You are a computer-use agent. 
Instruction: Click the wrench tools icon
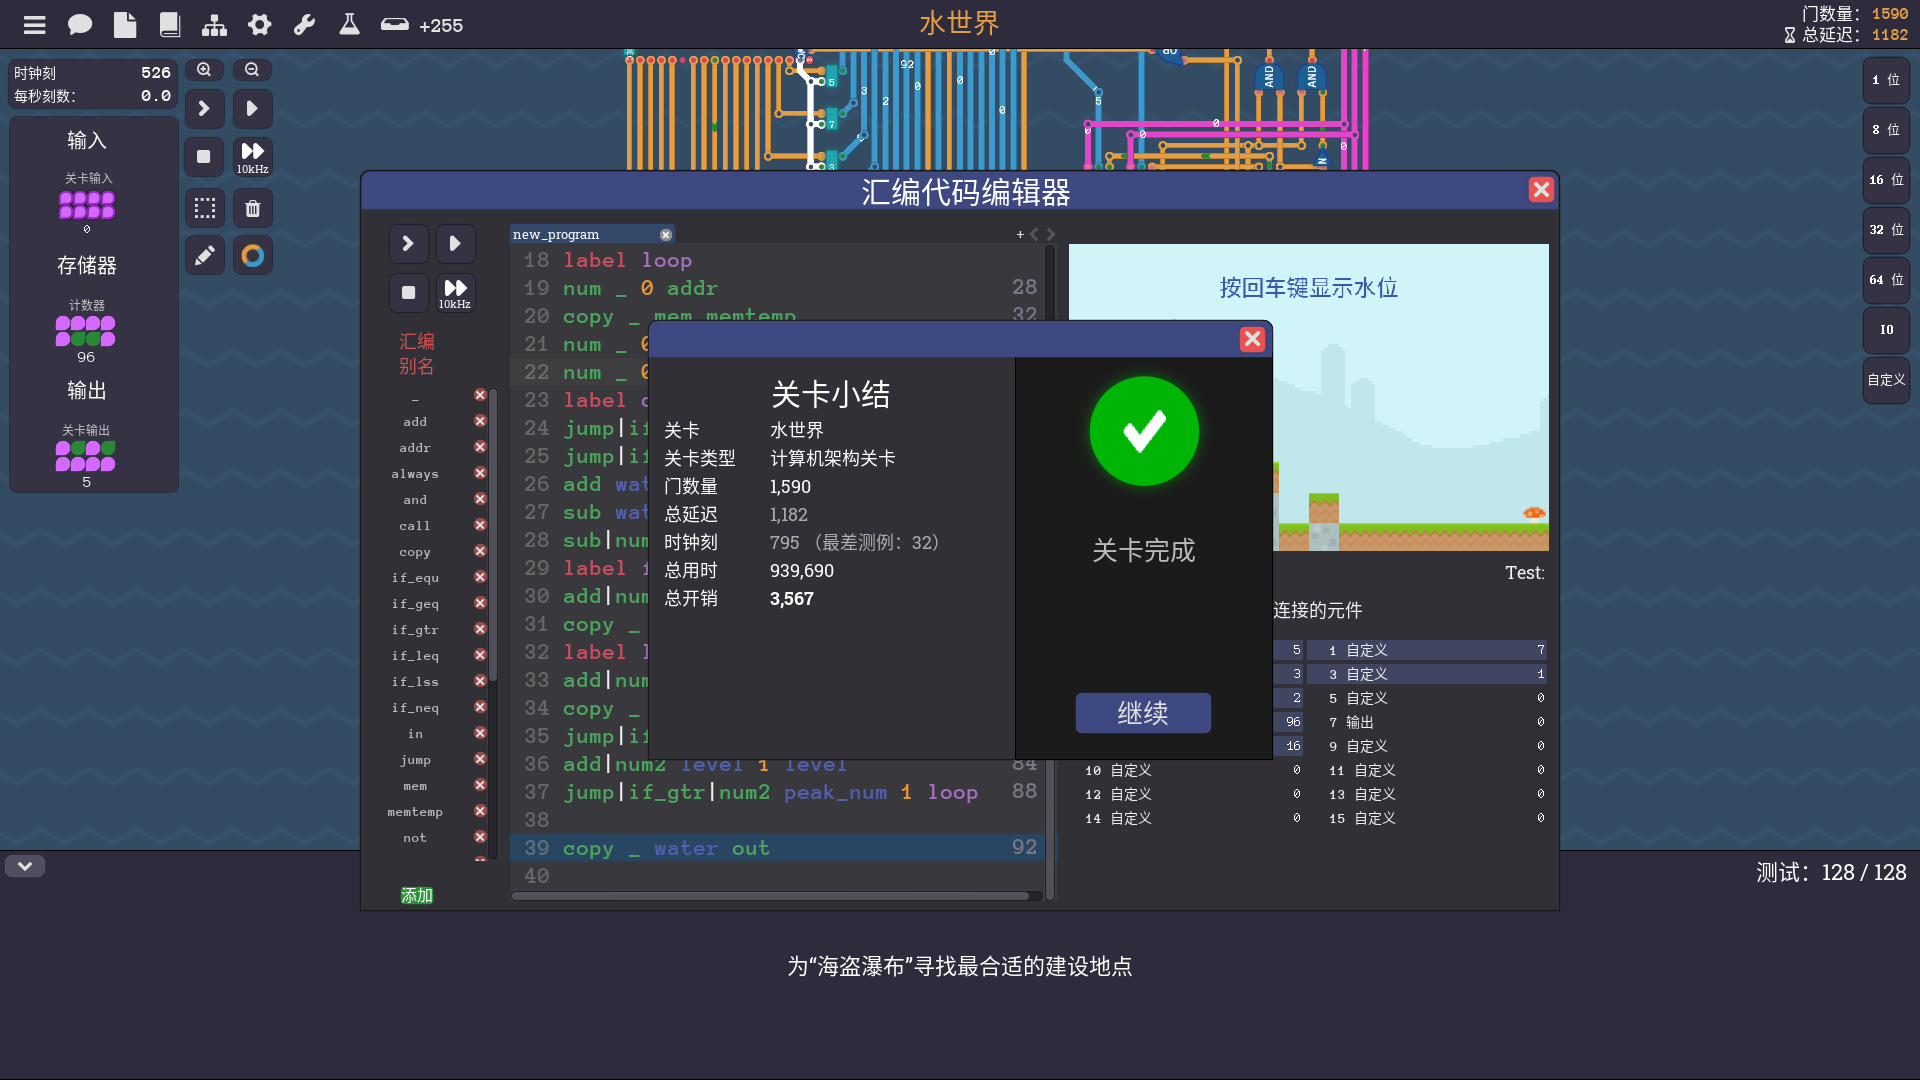304,25
